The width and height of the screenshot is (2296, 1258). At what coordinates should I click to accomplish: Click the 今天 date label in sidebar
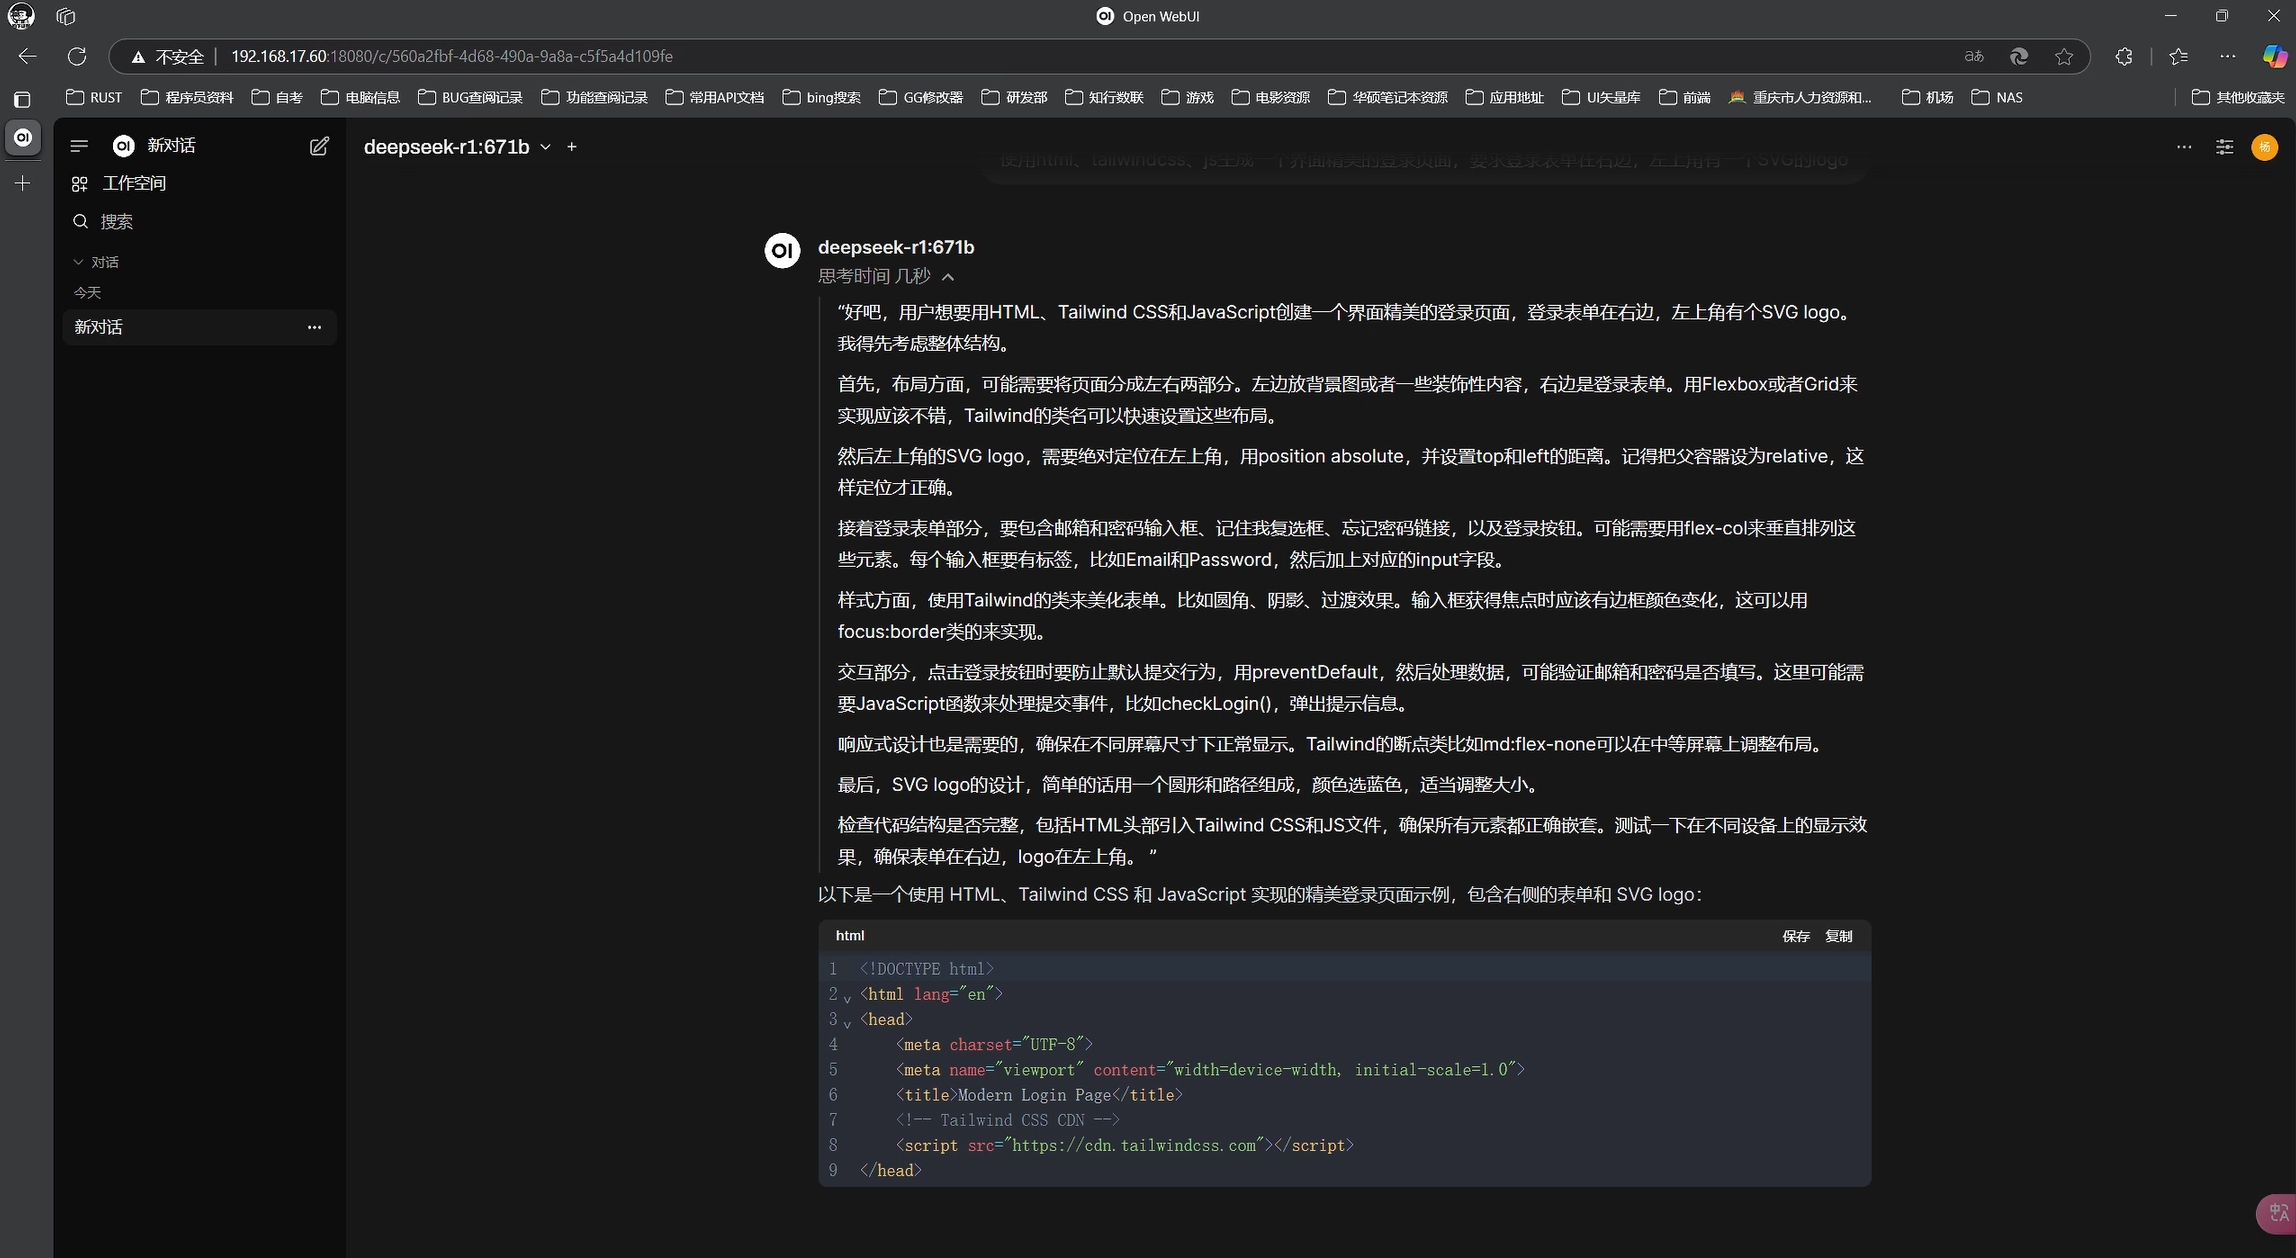(x=88, y=293)
